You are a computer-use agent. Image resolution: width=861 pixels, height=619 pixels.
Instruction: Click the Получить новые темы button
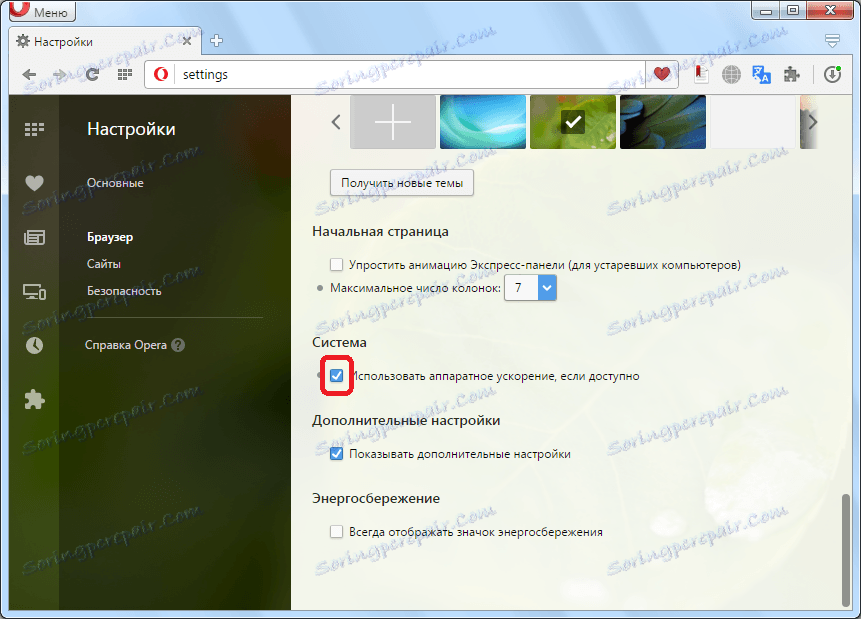click(402, 183)
